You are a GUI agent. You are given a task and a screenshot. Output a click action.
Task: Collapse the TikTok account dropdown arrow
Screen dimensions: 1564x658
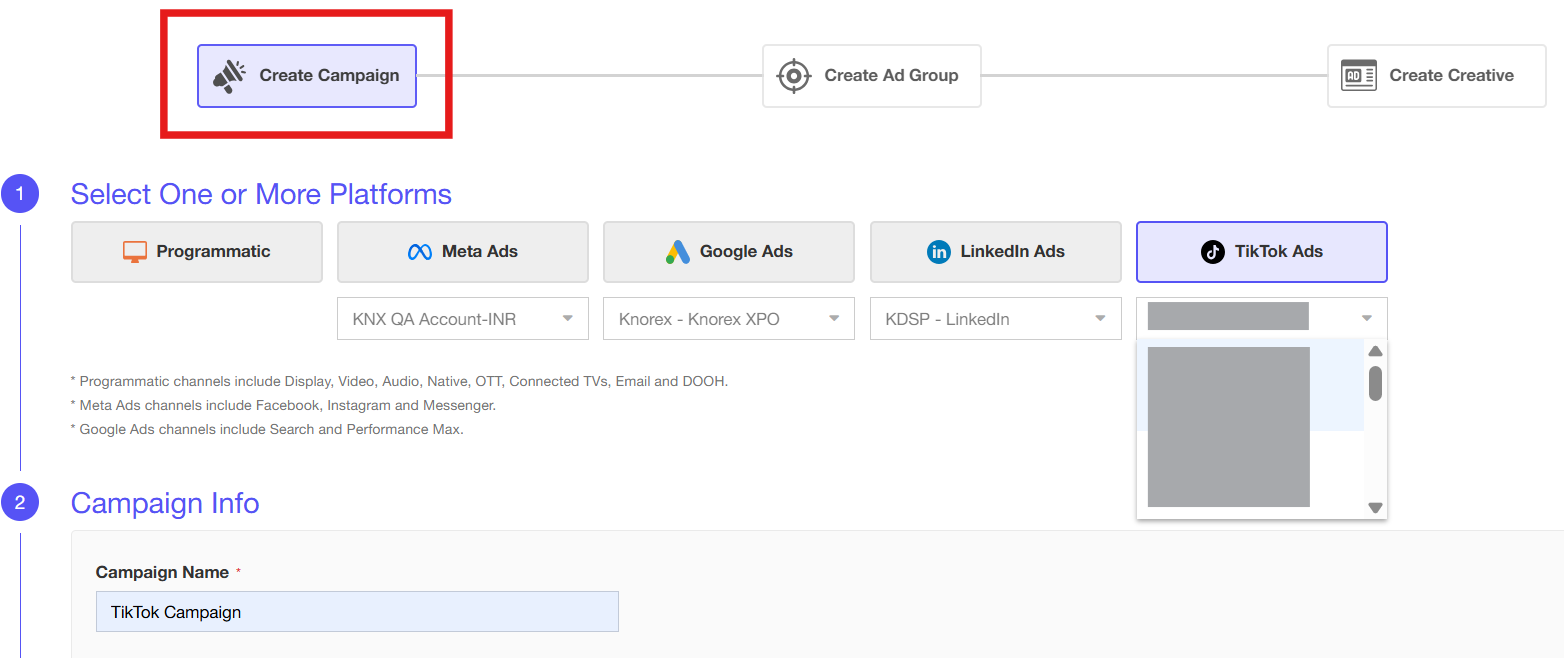click(x=1367, y=319)
